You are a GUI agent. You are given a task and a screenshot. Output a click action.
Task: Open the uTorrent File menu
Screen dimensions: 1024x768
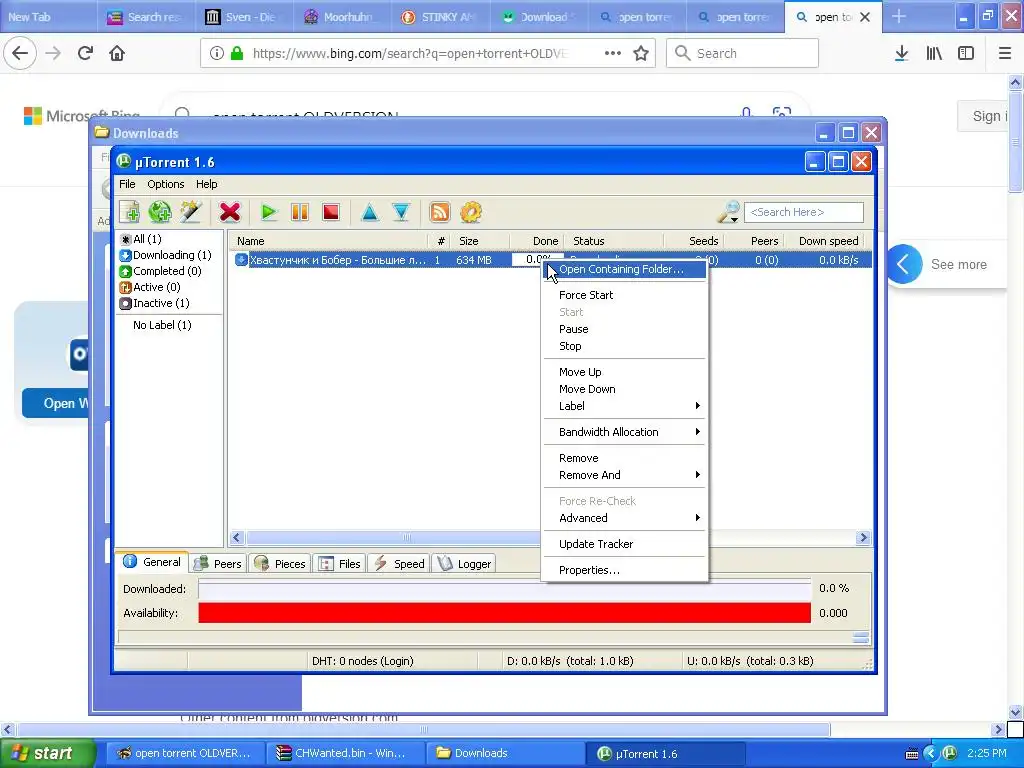pyautogui.click(x=127, y=184)
